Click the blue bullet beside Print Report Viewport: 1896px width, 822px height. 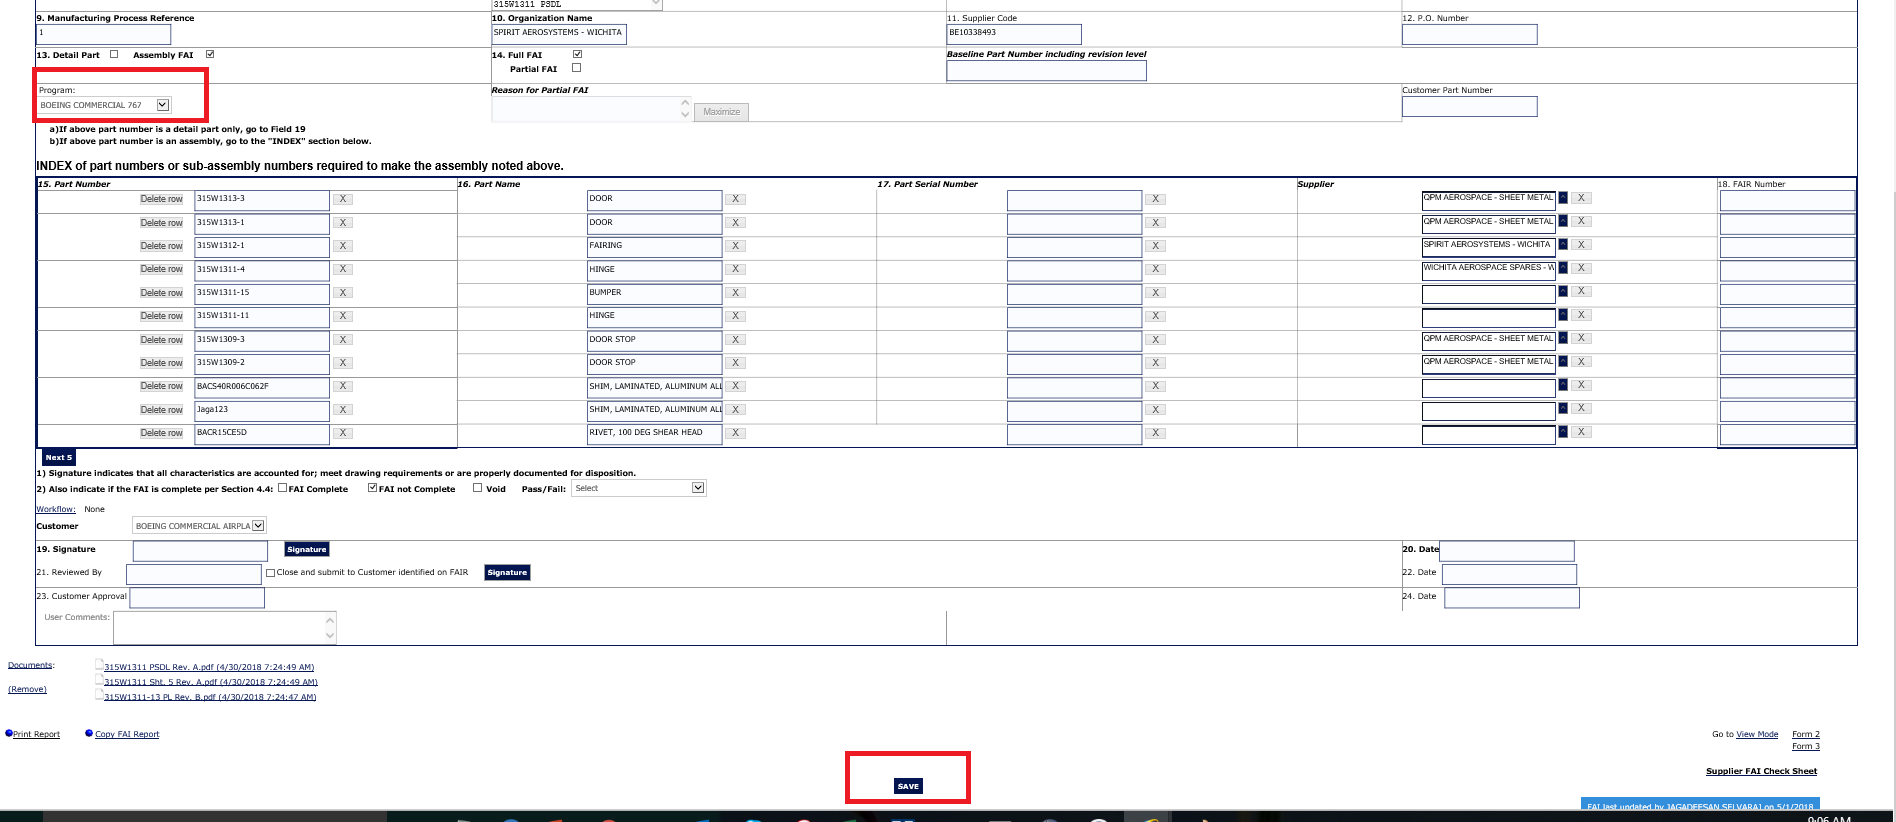9,733
